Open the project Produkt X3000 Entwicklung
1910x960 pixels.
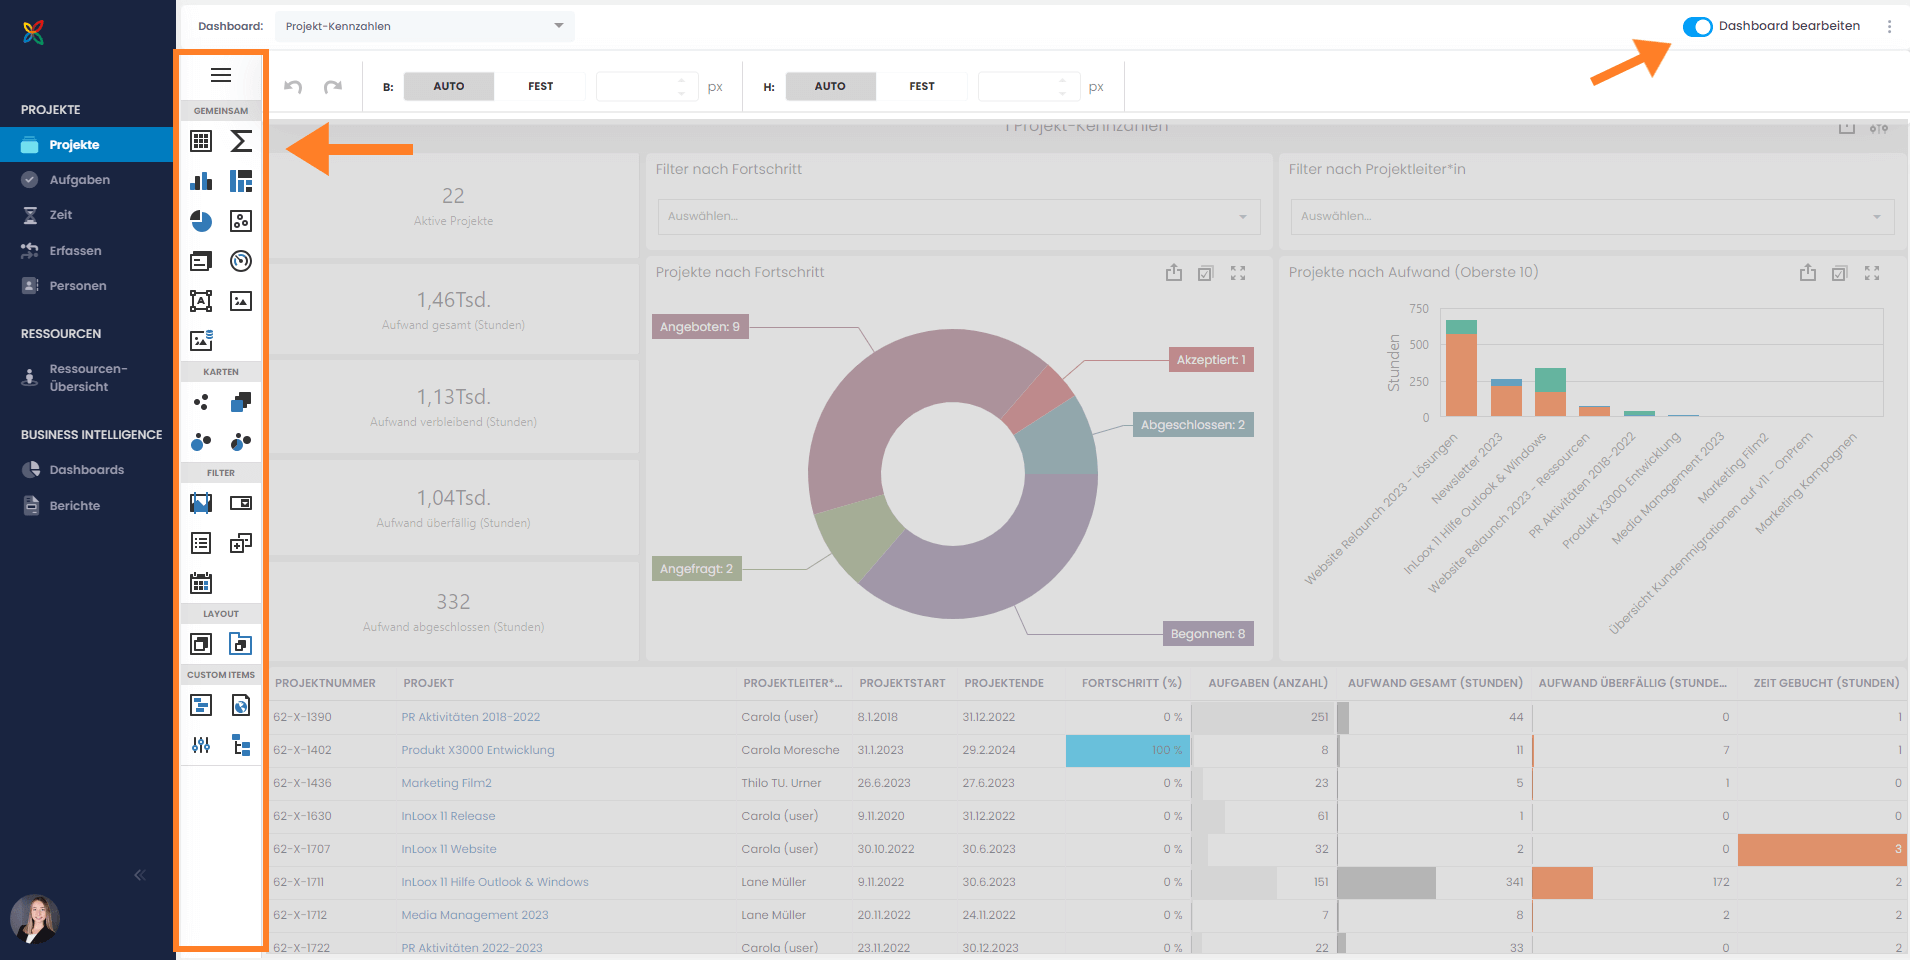tap(477, 750)
